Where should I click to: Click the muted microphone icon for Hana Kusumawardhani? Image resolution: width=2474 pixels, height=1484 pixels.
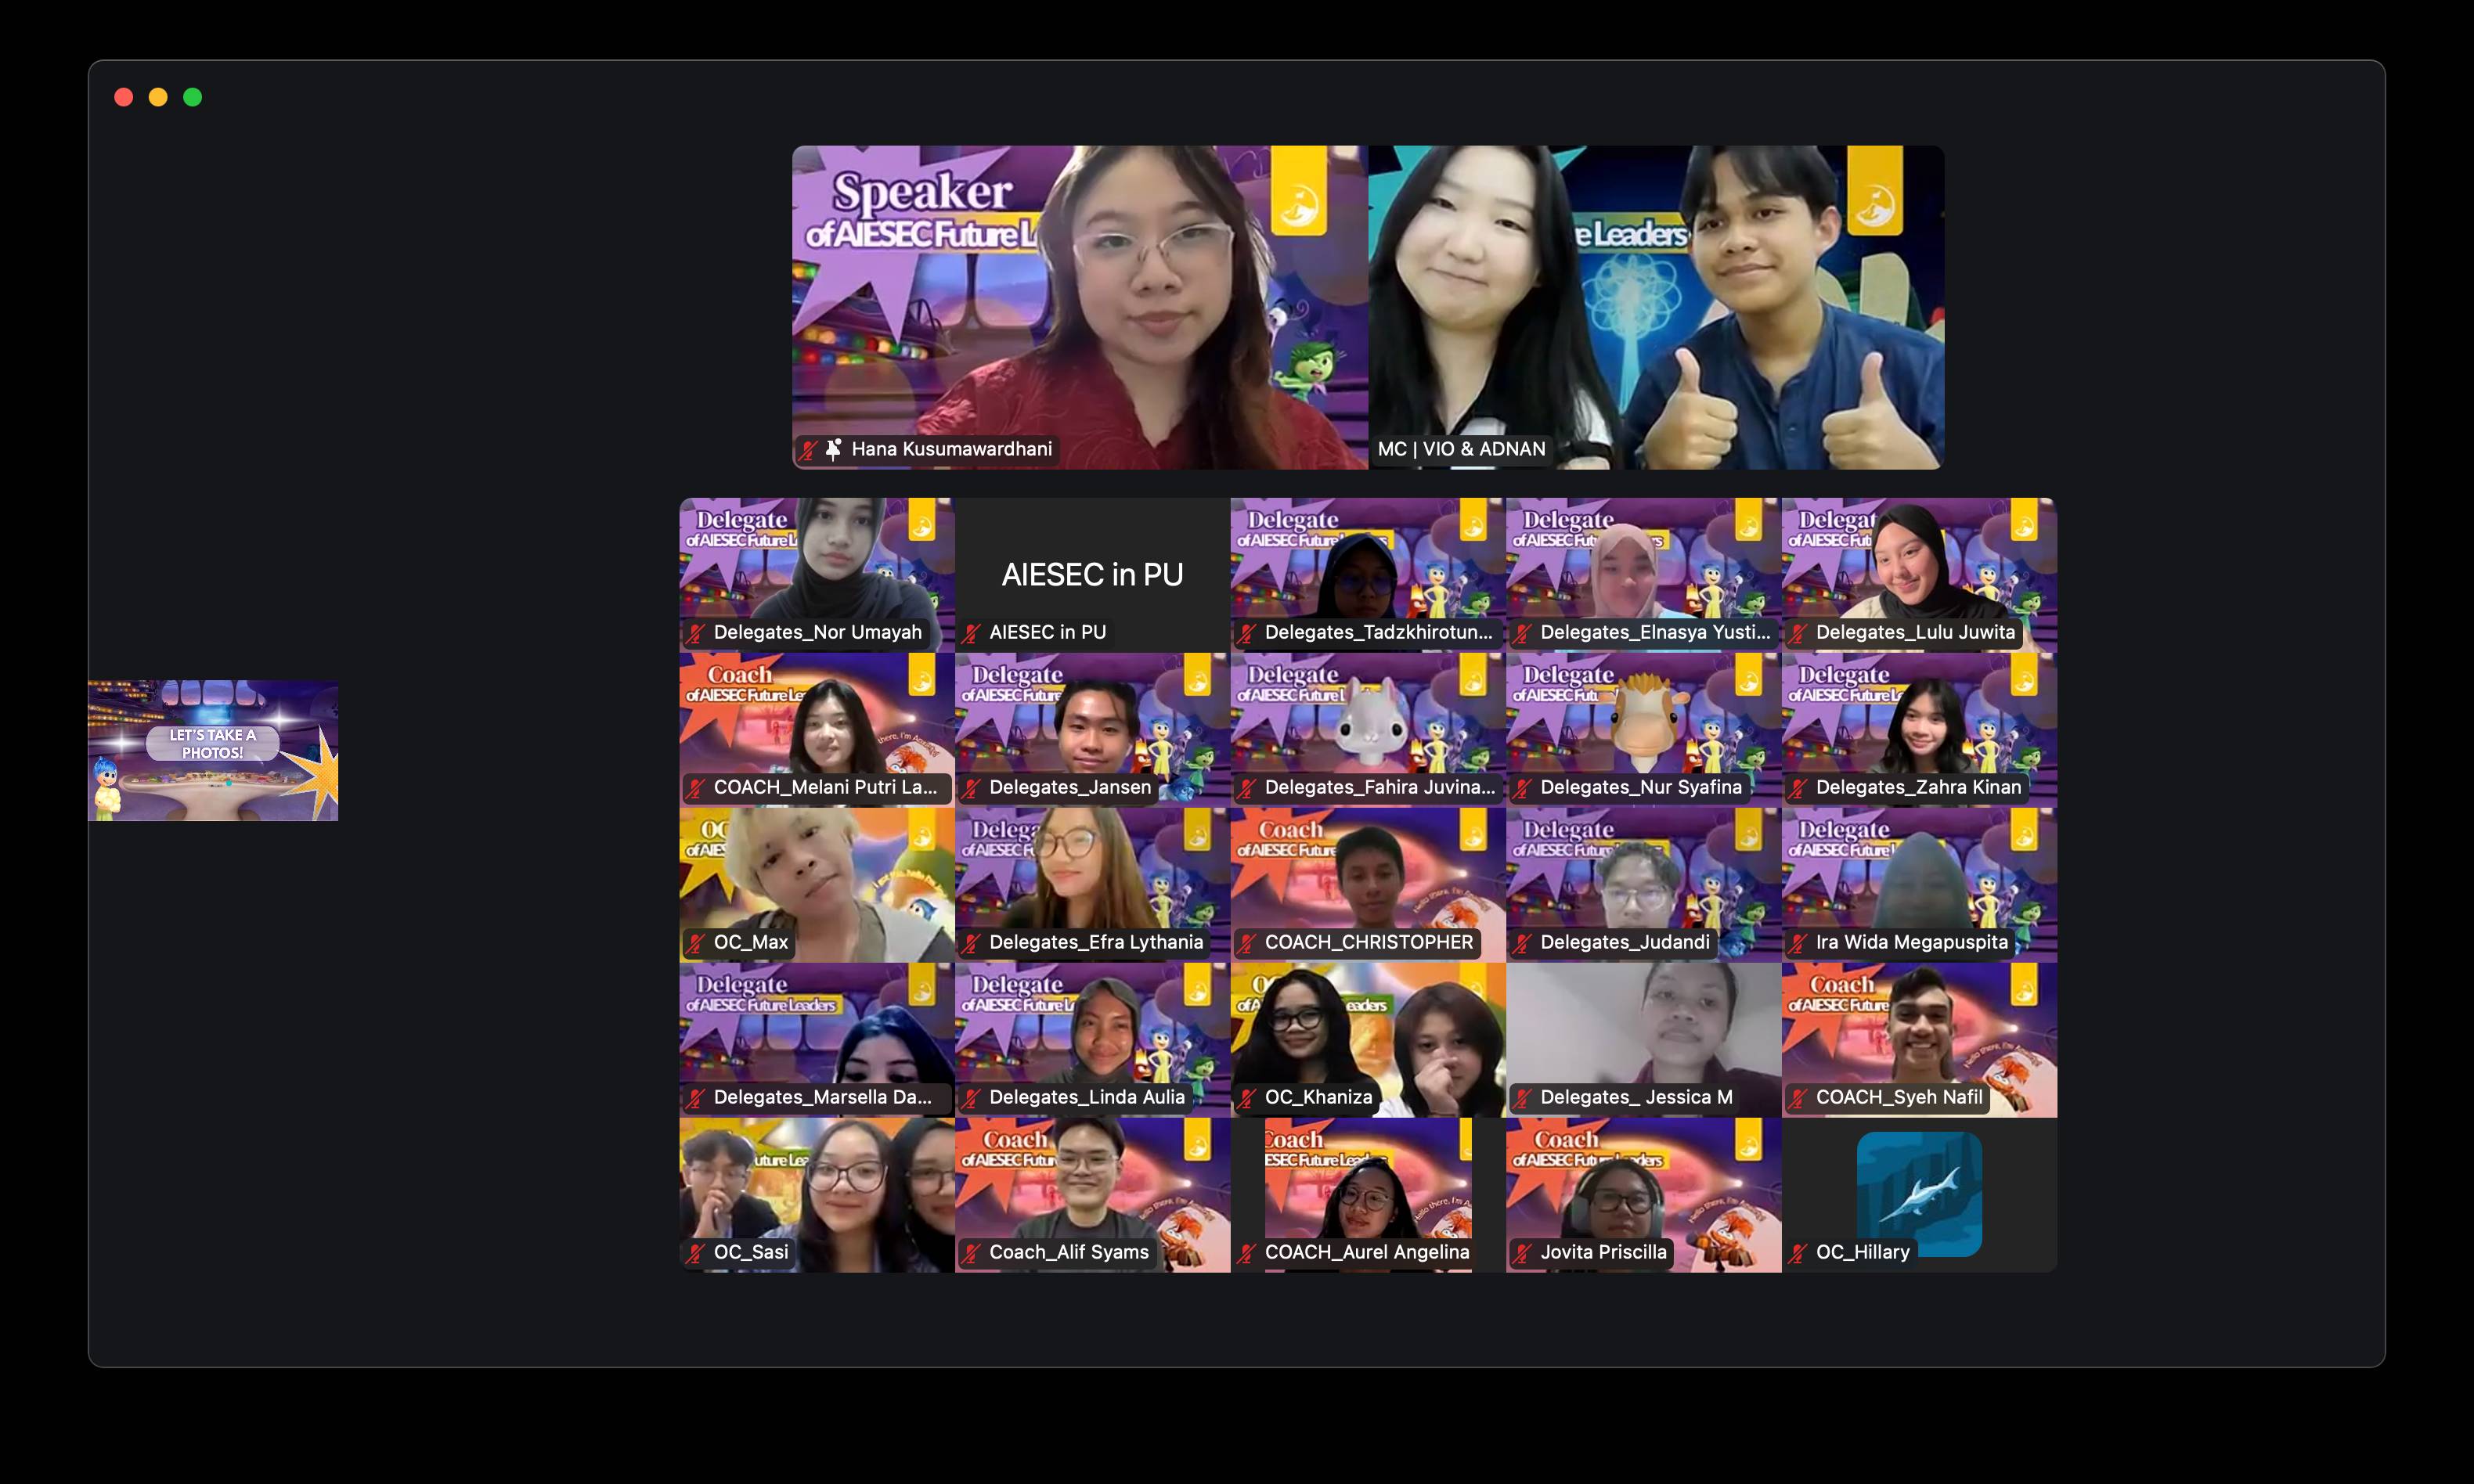pos(808,450)
